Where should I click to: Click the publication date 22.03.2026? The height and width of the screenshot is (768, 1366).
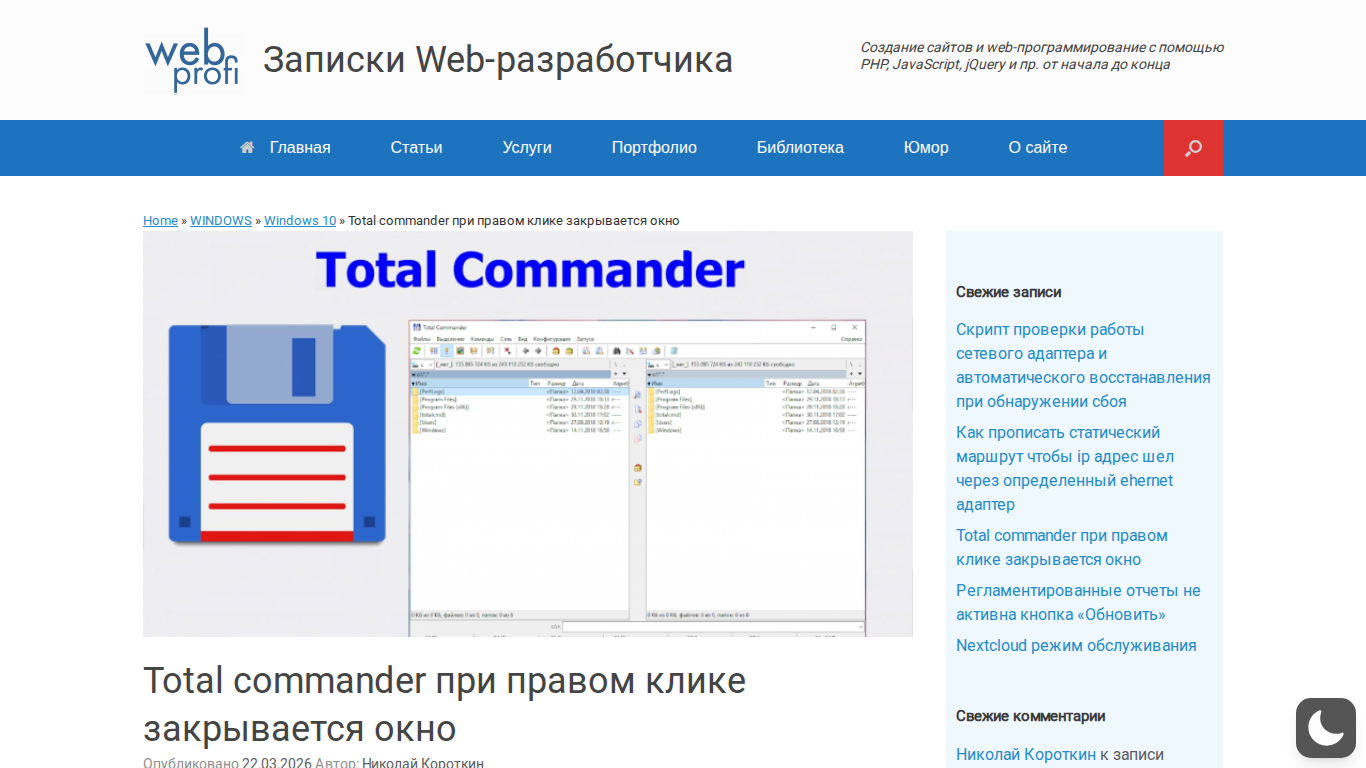tap(276, 763)
